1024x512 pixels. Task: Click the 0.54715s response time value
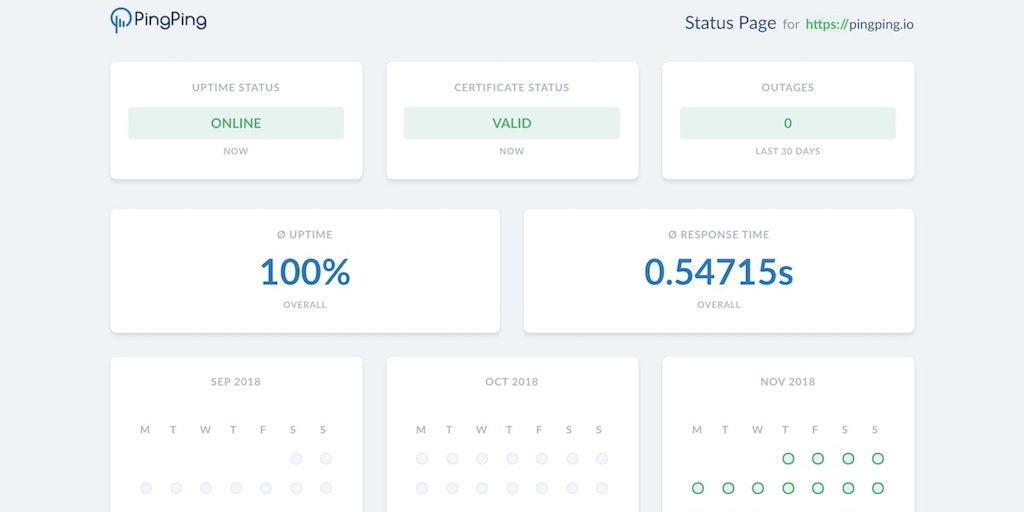718,272
